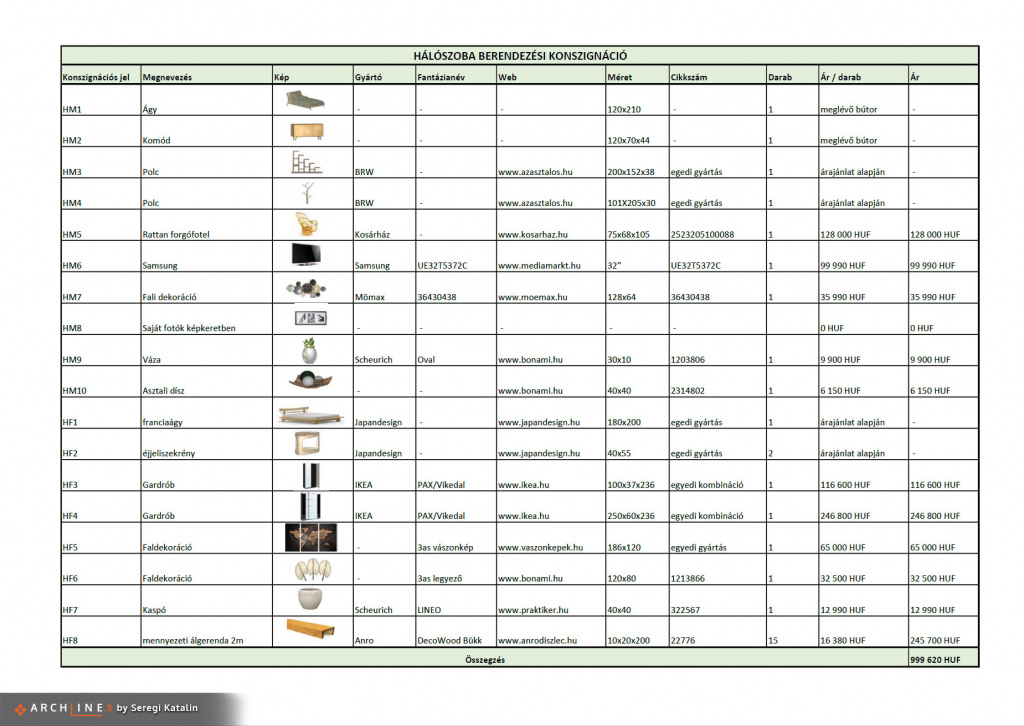Click the 16 380 HUF unit price
1024x726 pixels.
click(x=843, y=640)
